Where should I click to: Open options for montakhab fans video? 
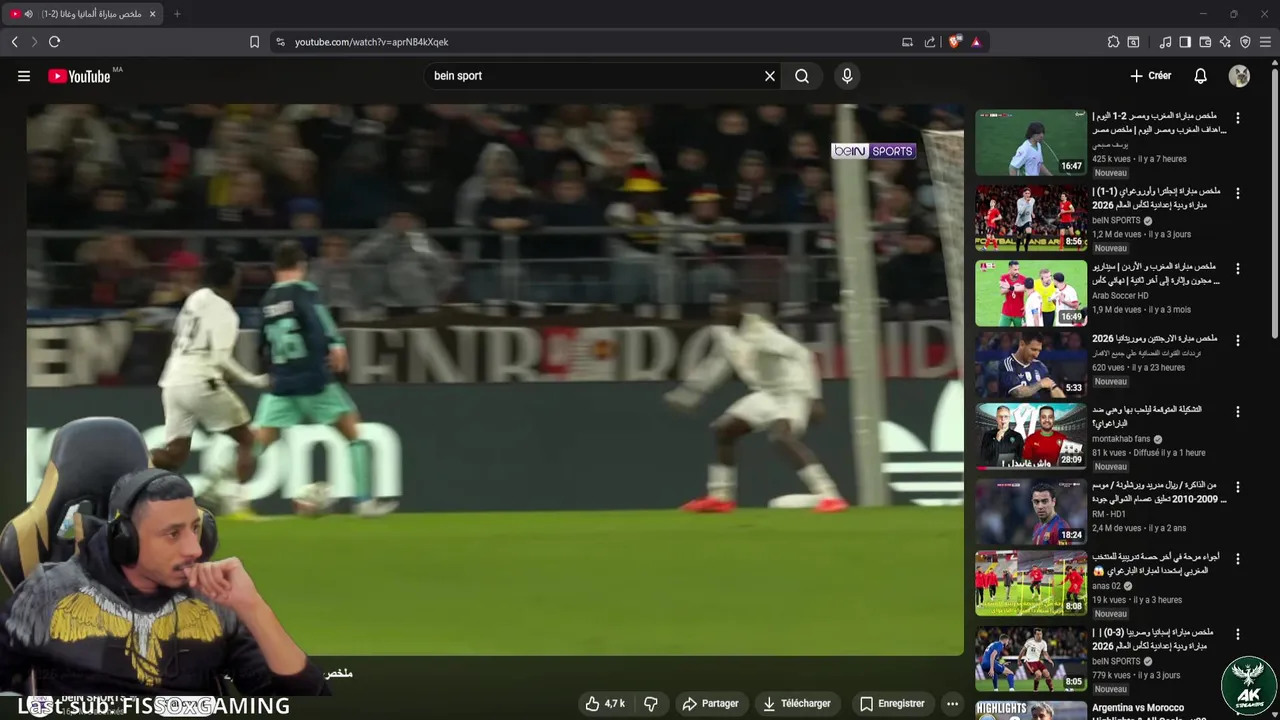click(1238, 412)
